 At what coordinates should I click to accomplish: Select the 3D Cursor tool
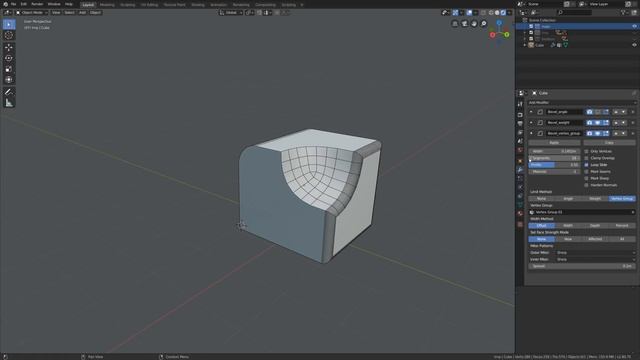pos(9,36)
